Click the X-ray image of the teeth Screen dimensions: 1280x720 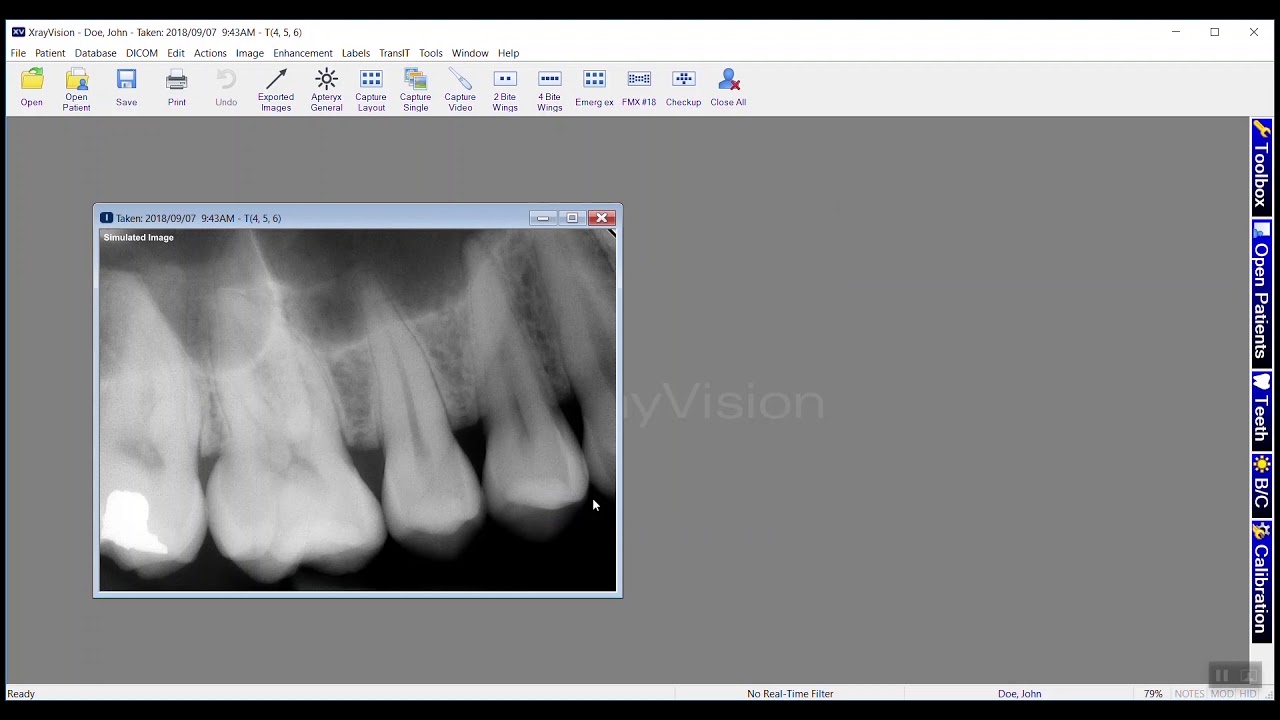[x=358, y=410]
